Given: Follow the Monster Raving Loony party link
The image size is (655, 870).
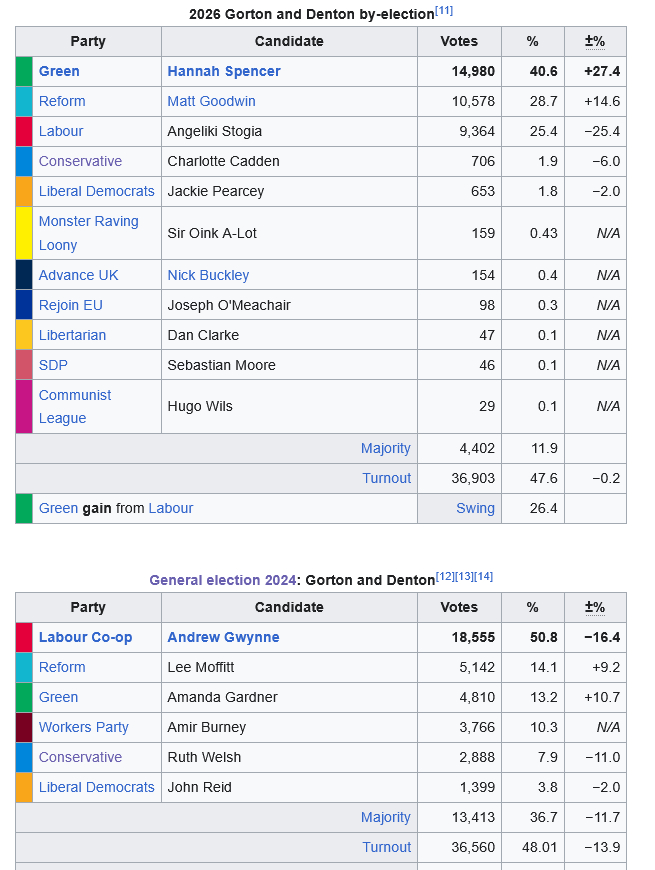Looking at the screenshot, I should click(88, 222).
